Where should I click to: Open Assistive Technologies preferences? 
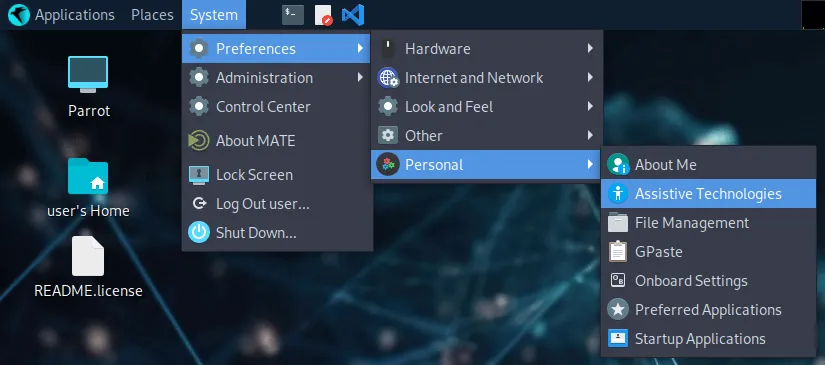tap(708, 194)
